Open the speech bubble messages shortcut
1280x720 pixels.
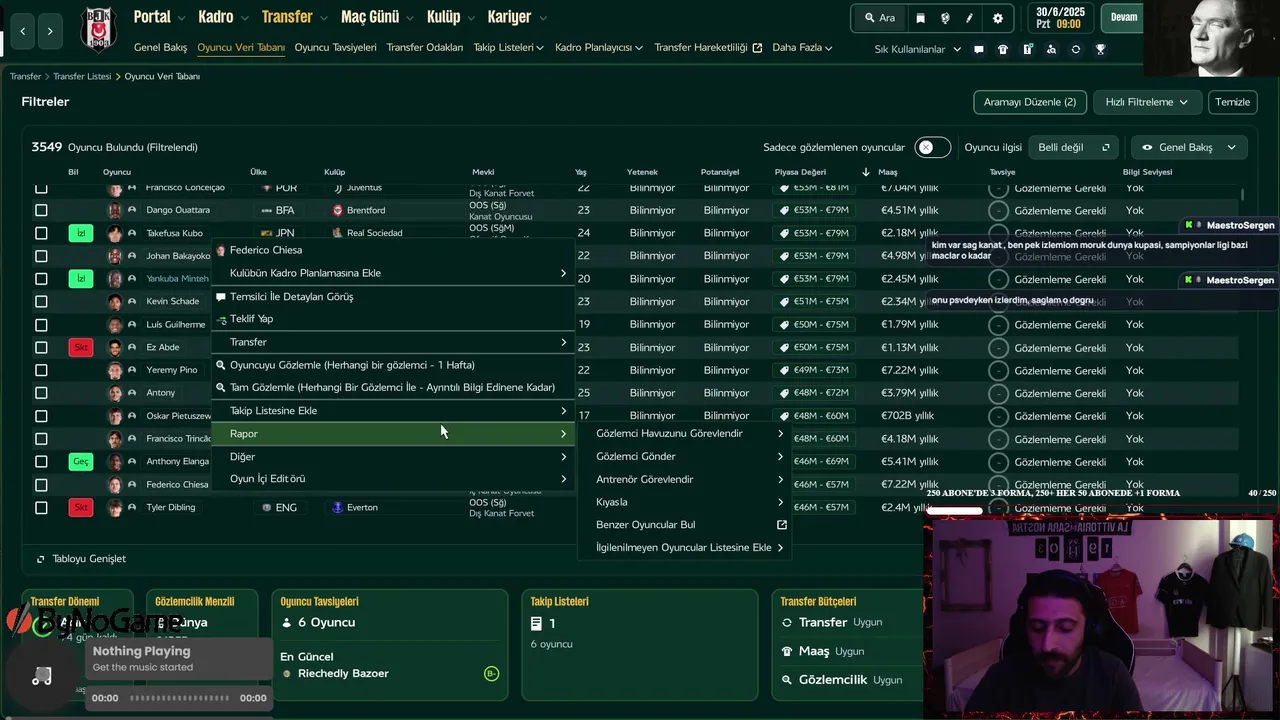click(978, 49)
